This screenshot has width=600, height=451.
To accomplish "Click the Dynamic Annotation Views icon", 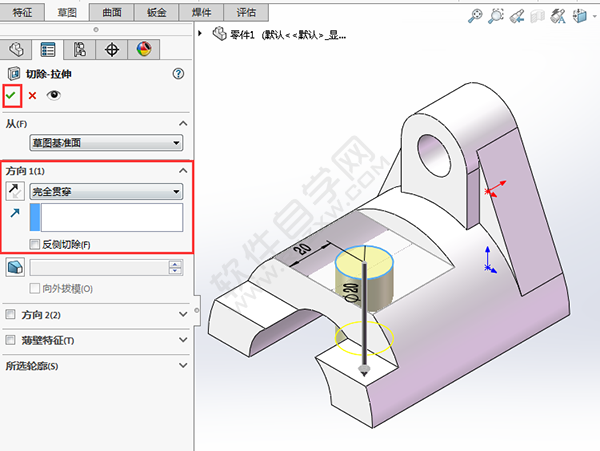I will [x=558, y=16].
